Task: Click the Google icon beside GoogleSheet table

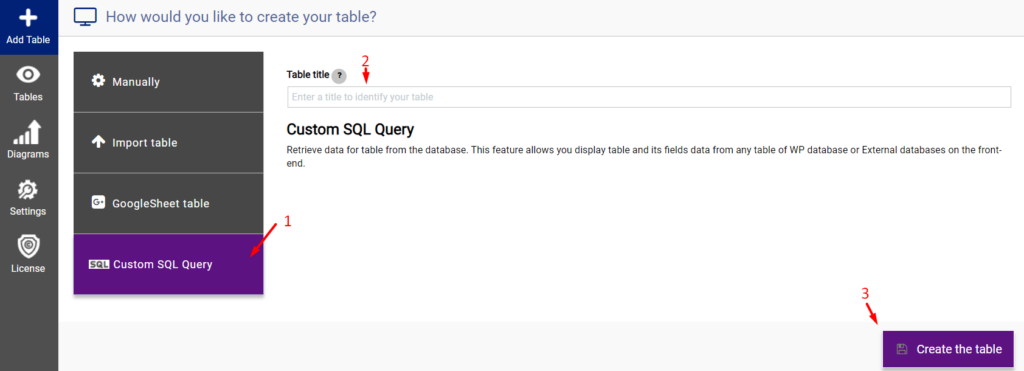Action: tap(99, 203)
